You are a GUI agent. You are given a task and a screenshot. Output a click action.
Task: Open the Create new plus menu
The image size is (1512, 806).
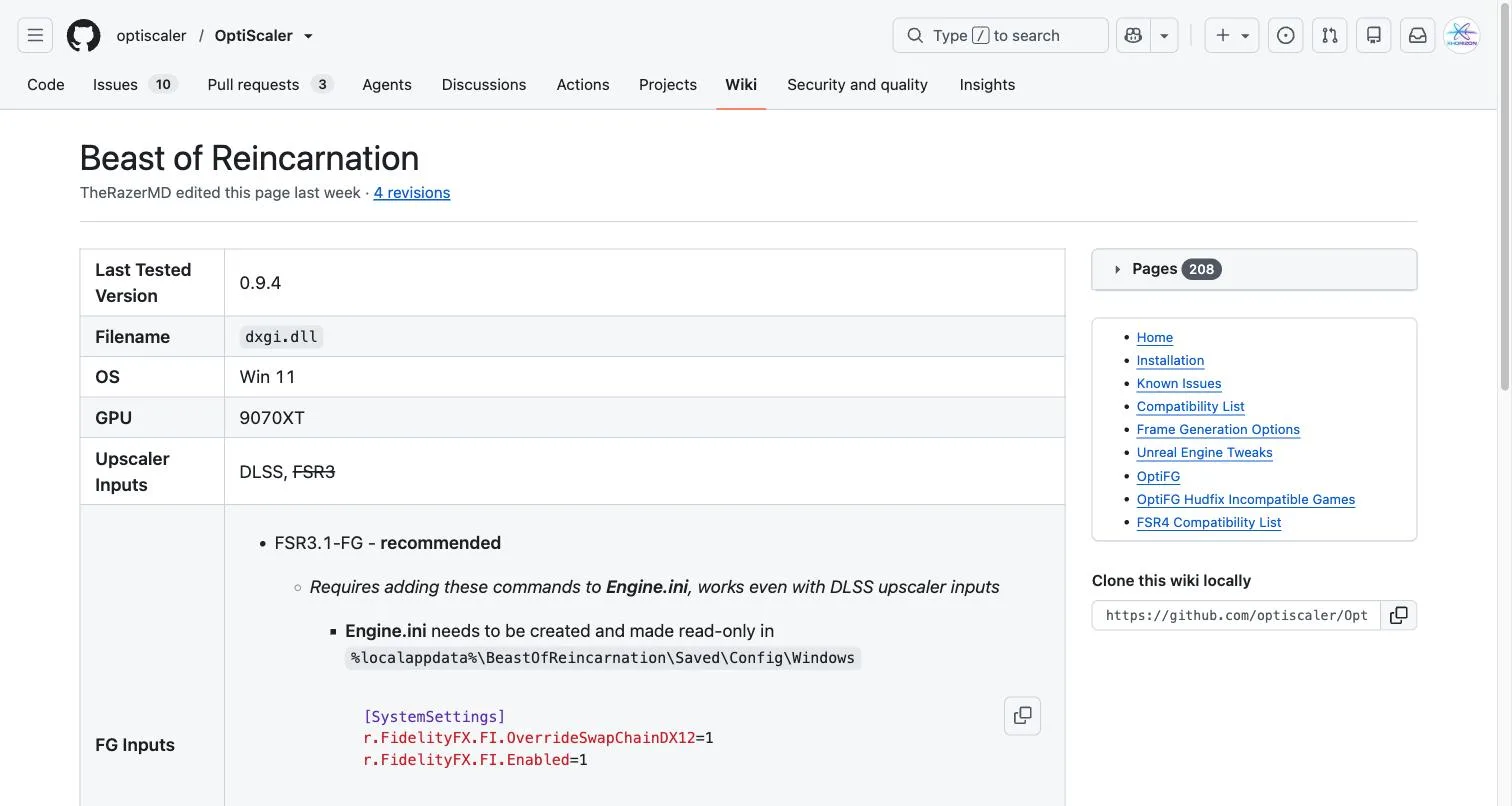(x=1232, y=35)
